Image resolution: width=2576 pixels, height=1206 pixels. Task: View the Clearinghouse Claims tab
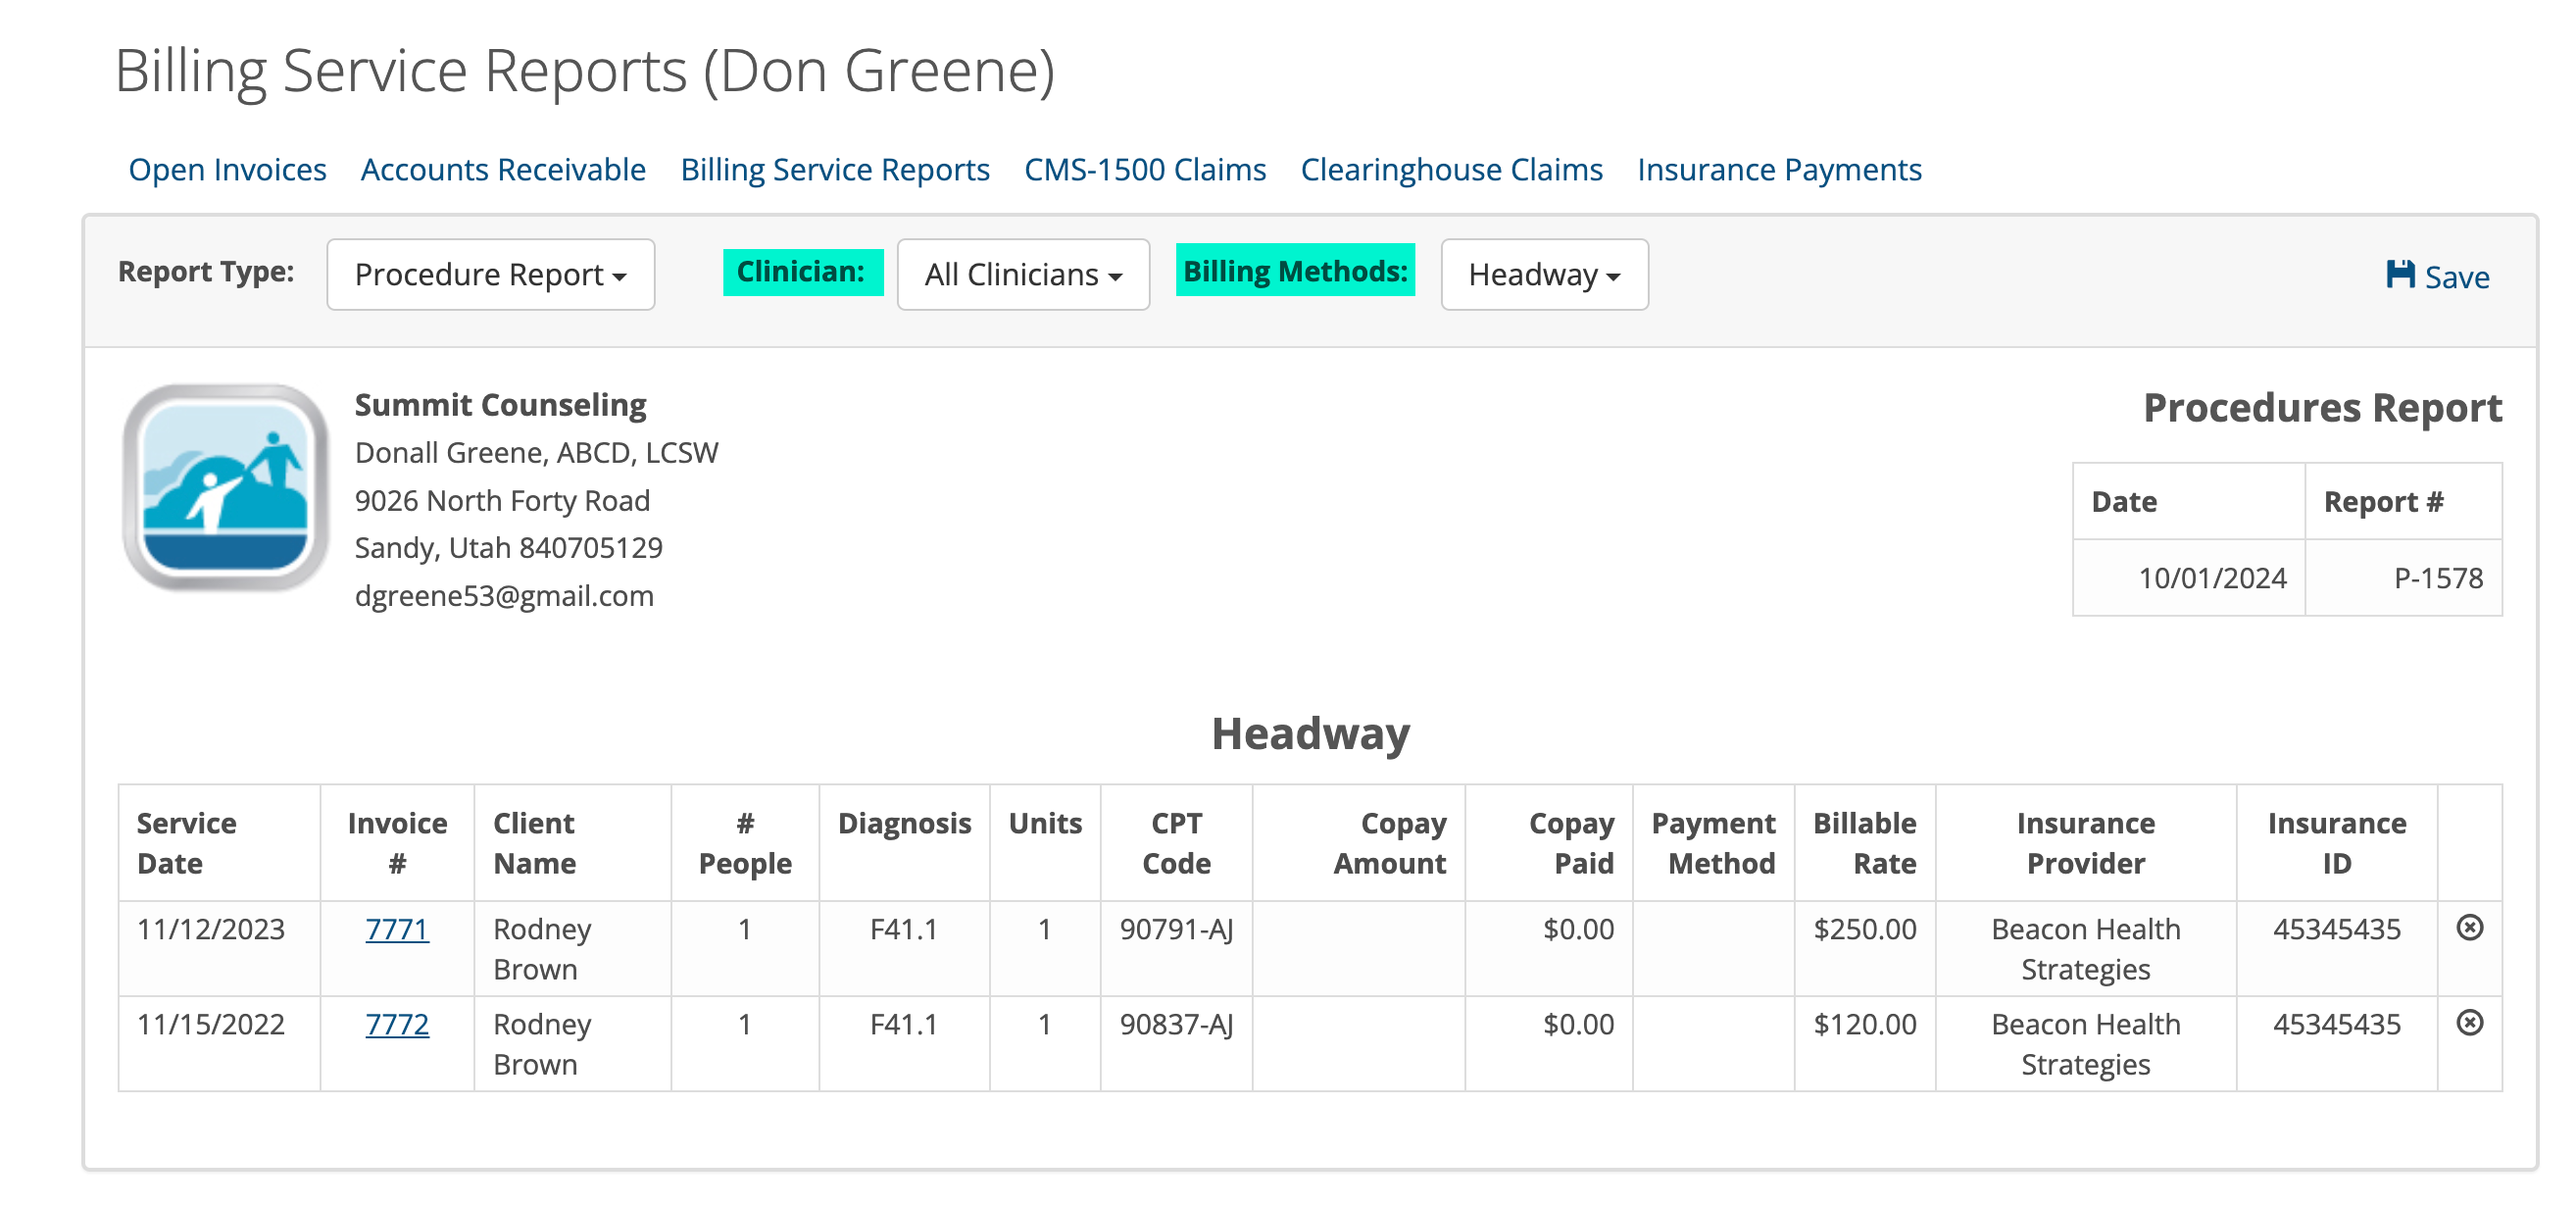click(x=1451, y=169)
